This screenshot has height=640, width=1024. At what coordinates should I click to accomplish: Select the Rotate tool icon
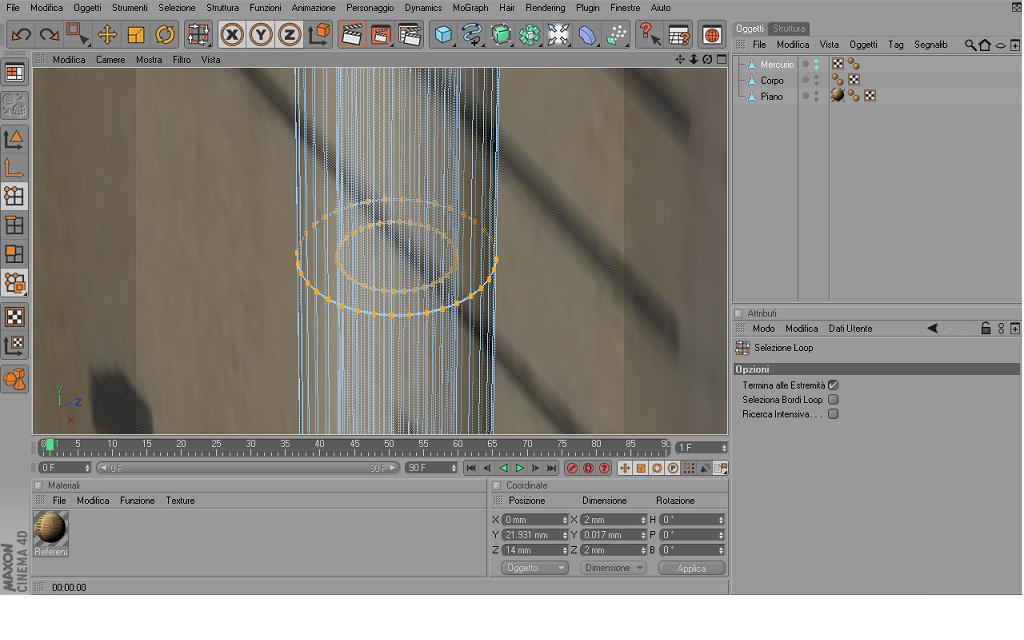[165, 35]
